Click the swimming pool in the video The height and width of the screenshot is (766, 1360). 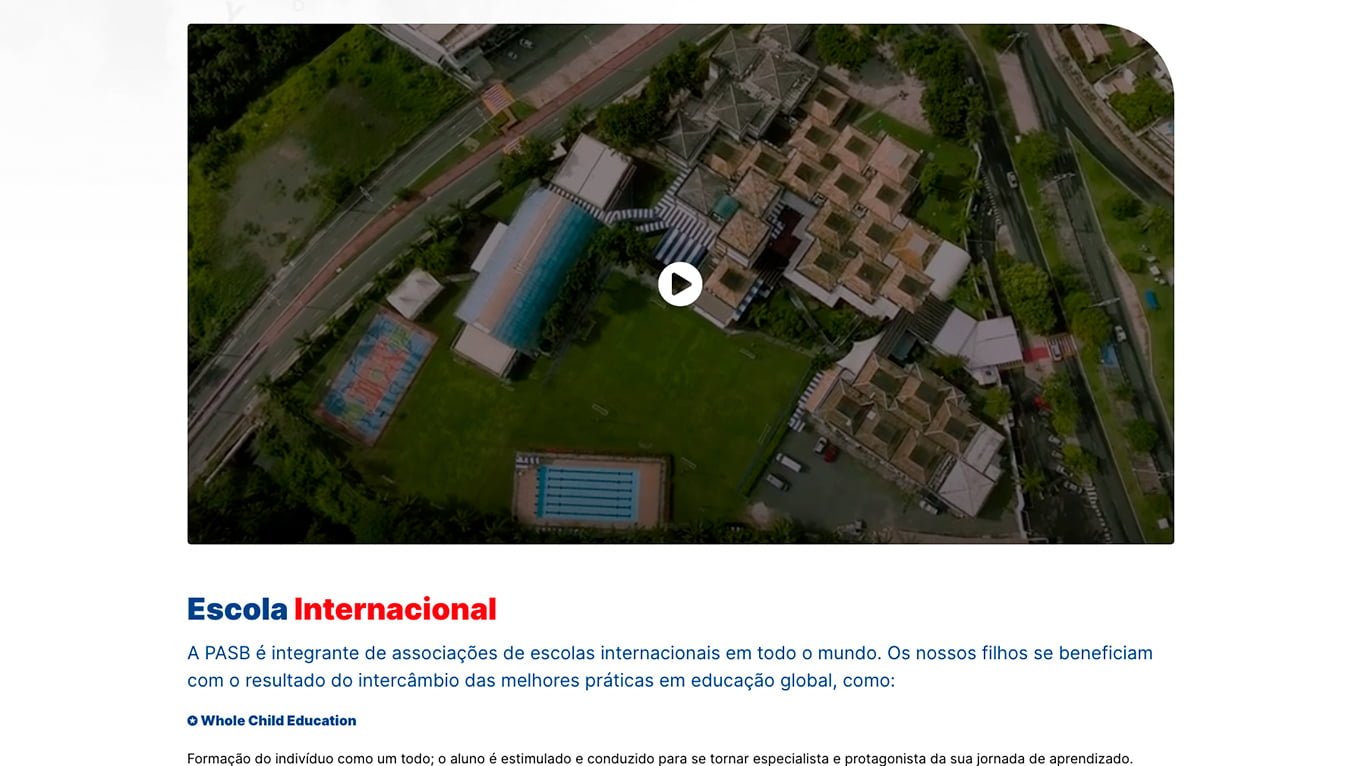(588, 493)
